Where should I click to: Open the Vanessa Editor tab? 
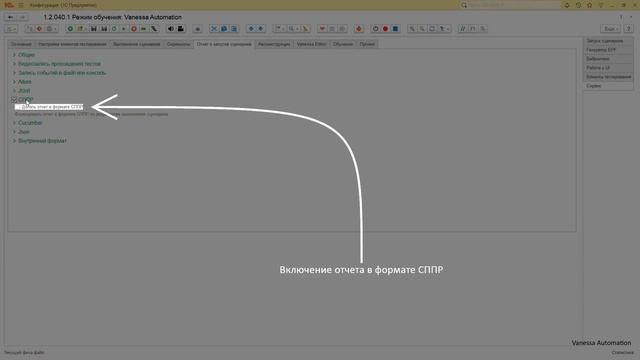click(311, 44)
